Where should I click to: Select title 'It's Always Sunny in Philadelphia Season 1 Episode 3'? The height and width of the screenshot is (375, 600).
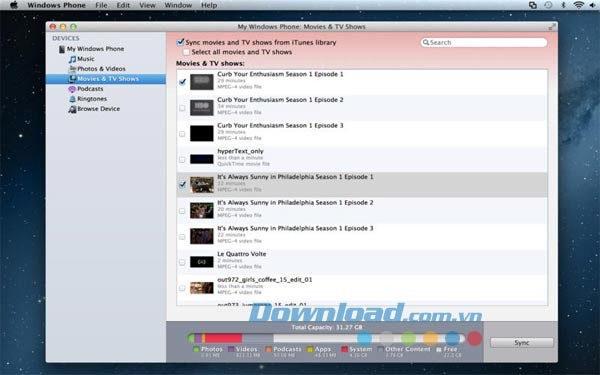(x=295, y=228)
